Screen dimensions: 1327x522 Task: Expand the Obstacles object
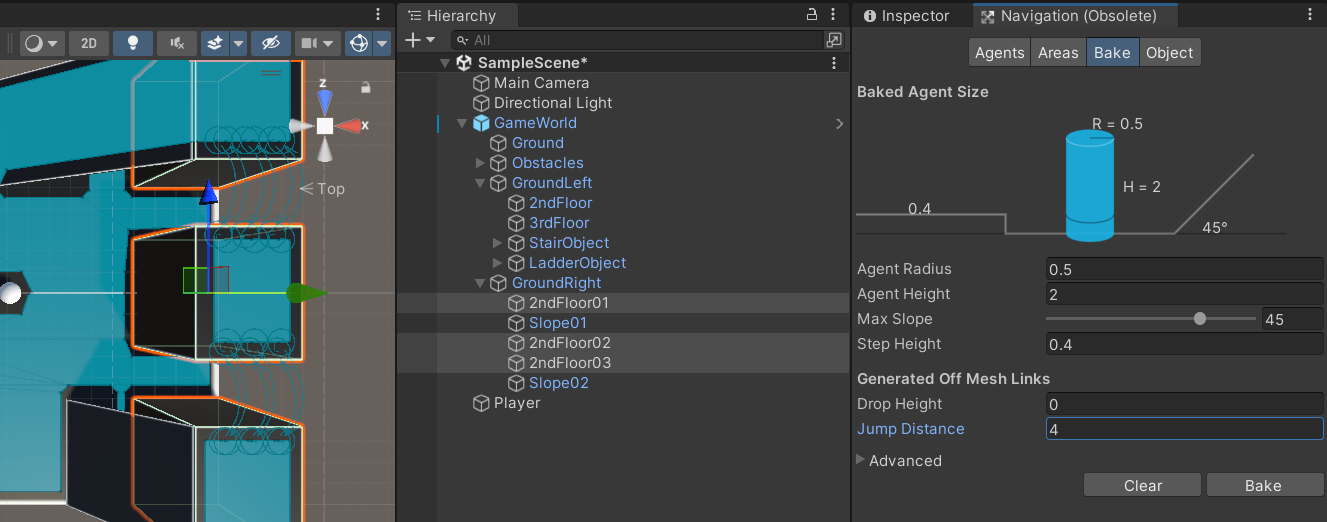(480, 163)
